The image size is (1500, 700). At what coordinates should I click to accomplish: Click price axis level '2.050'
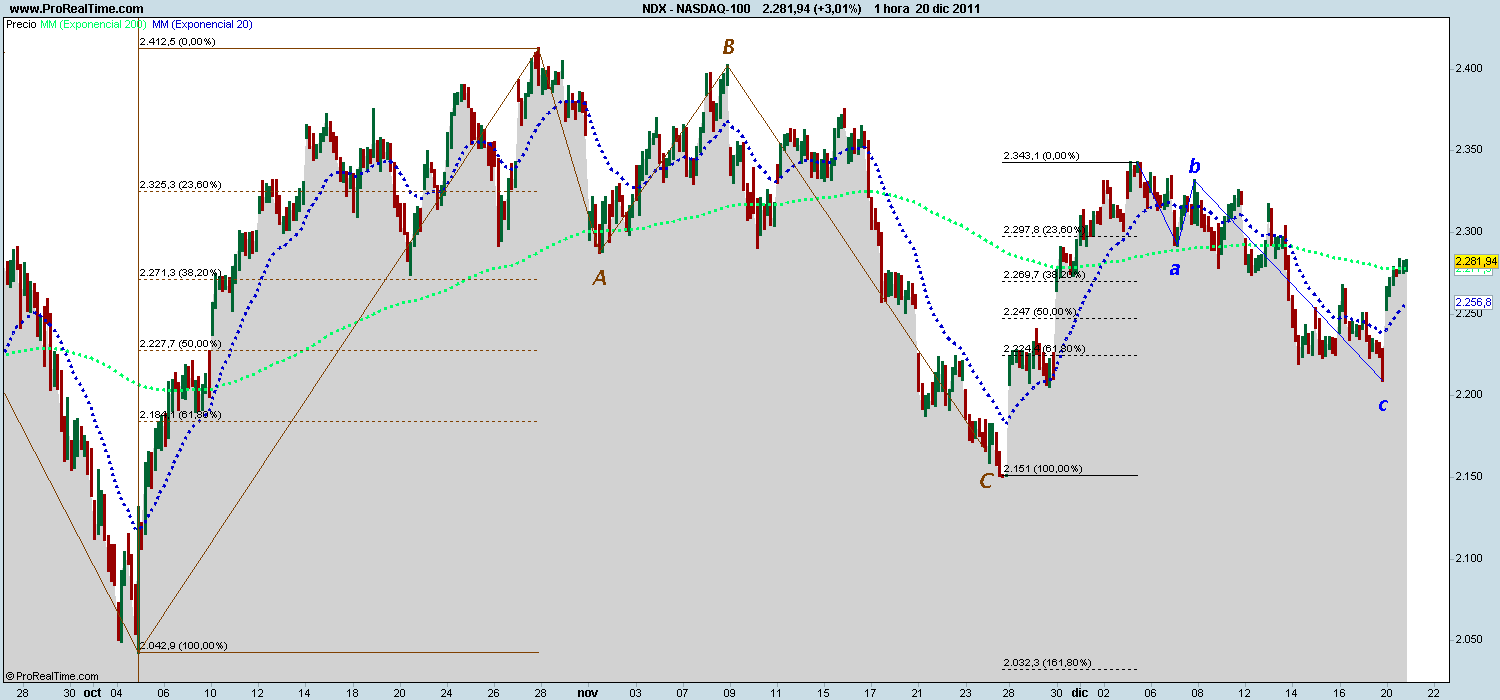1469,639
